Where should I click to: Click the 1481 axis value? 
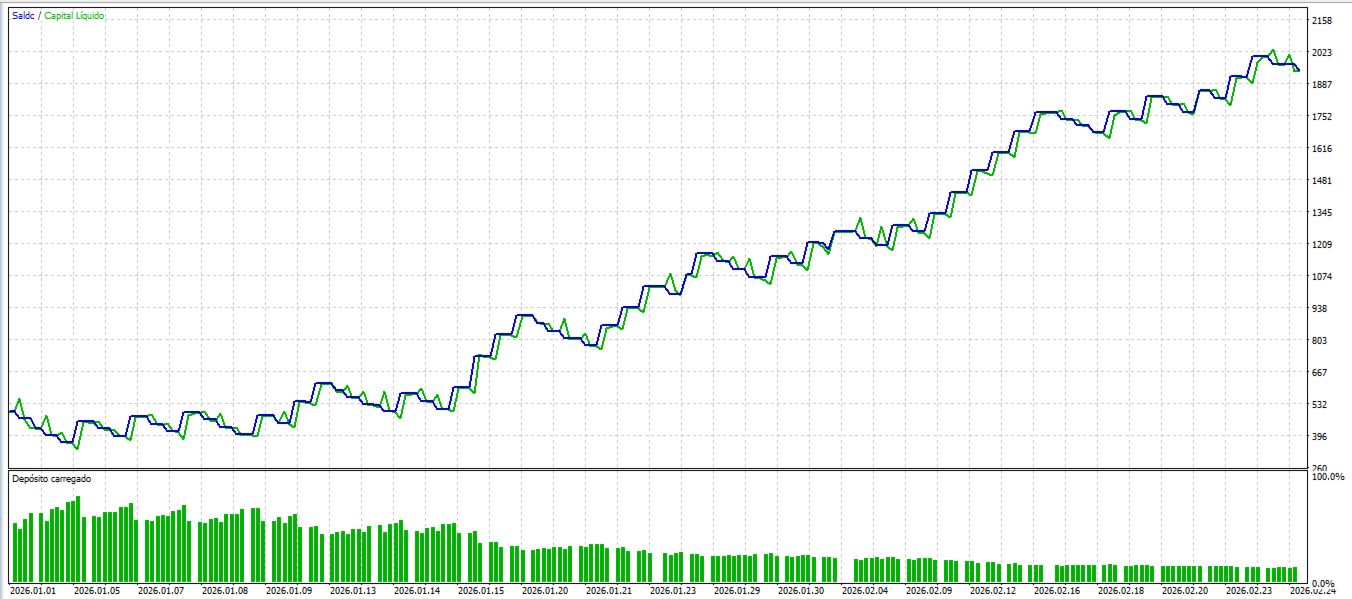tap(1323, 181)
